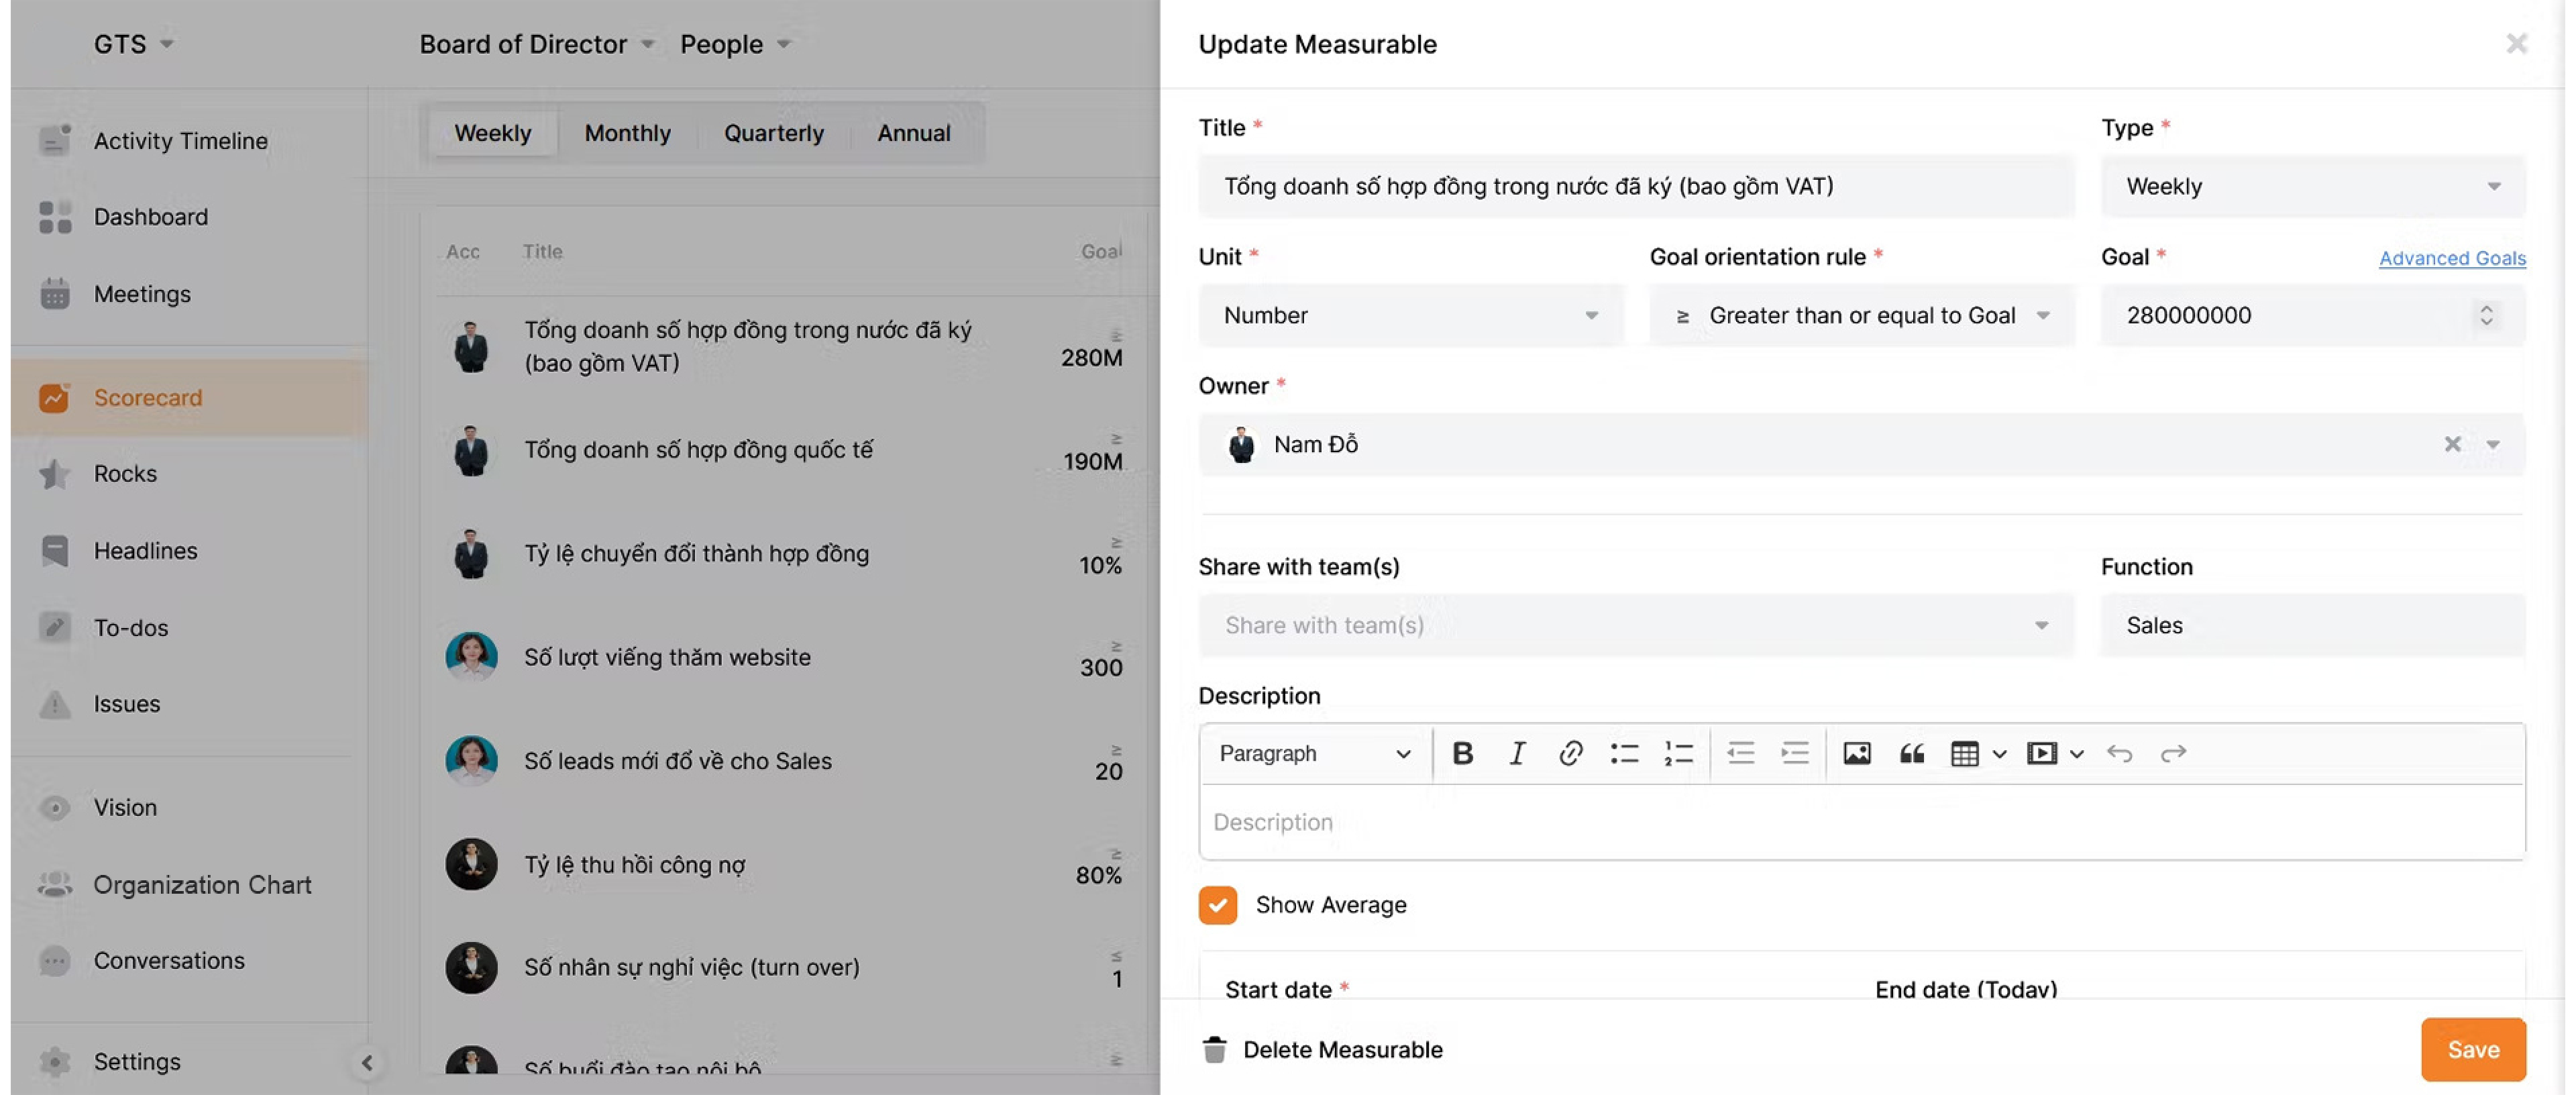Expand the Share with team(s) dropdown
This screenshot has height=1095, width=2576.
pyautogui.click(x=1636, y=625)
